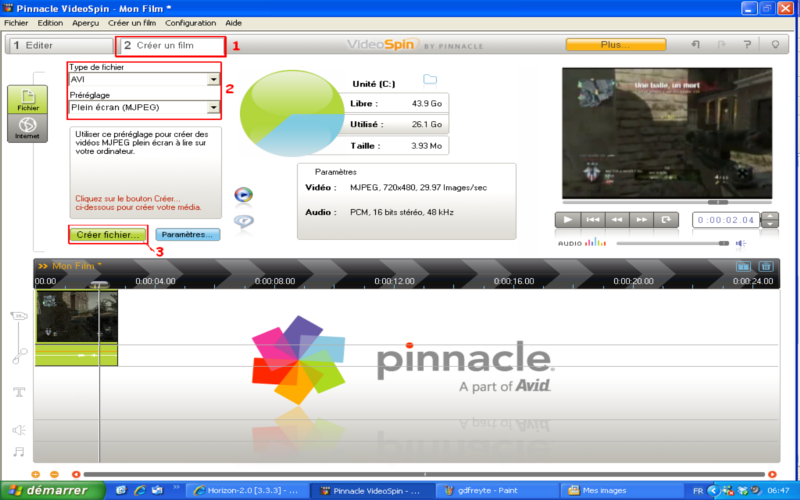Click the video track camera icon
This screenshot has width=800, height=500.
tap(19, 316)
